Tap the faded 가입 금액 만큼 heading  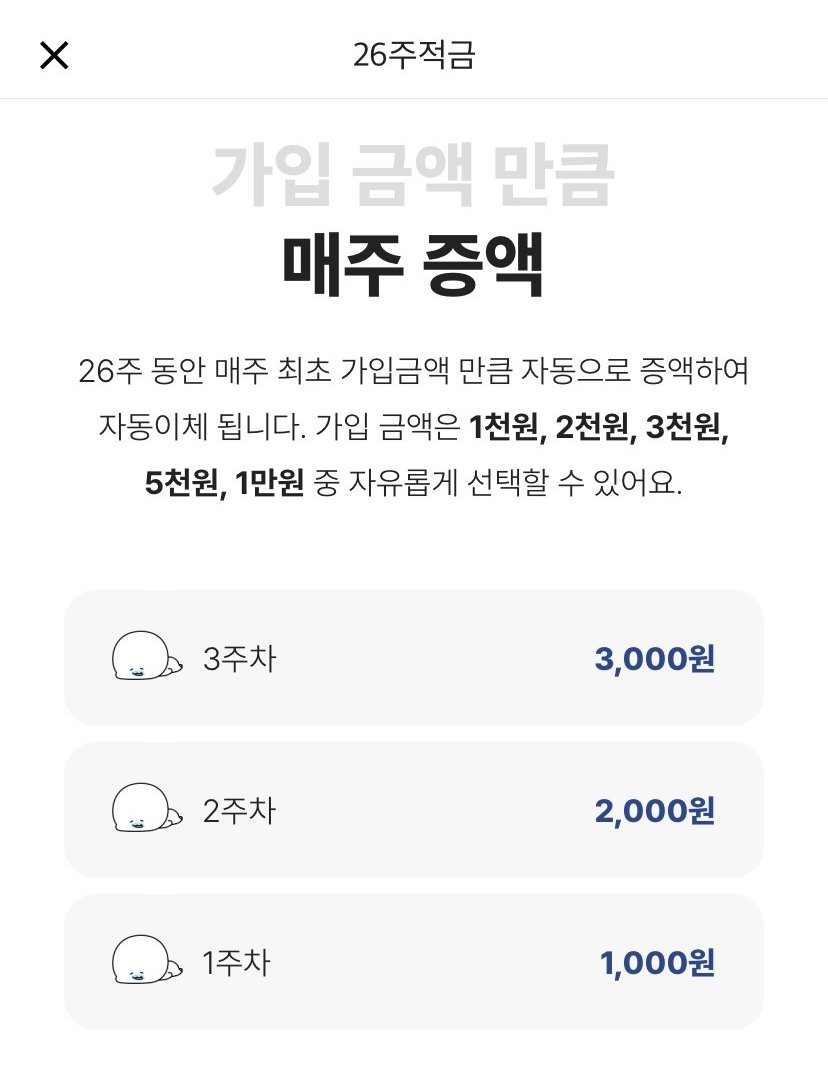coord(413,175)
